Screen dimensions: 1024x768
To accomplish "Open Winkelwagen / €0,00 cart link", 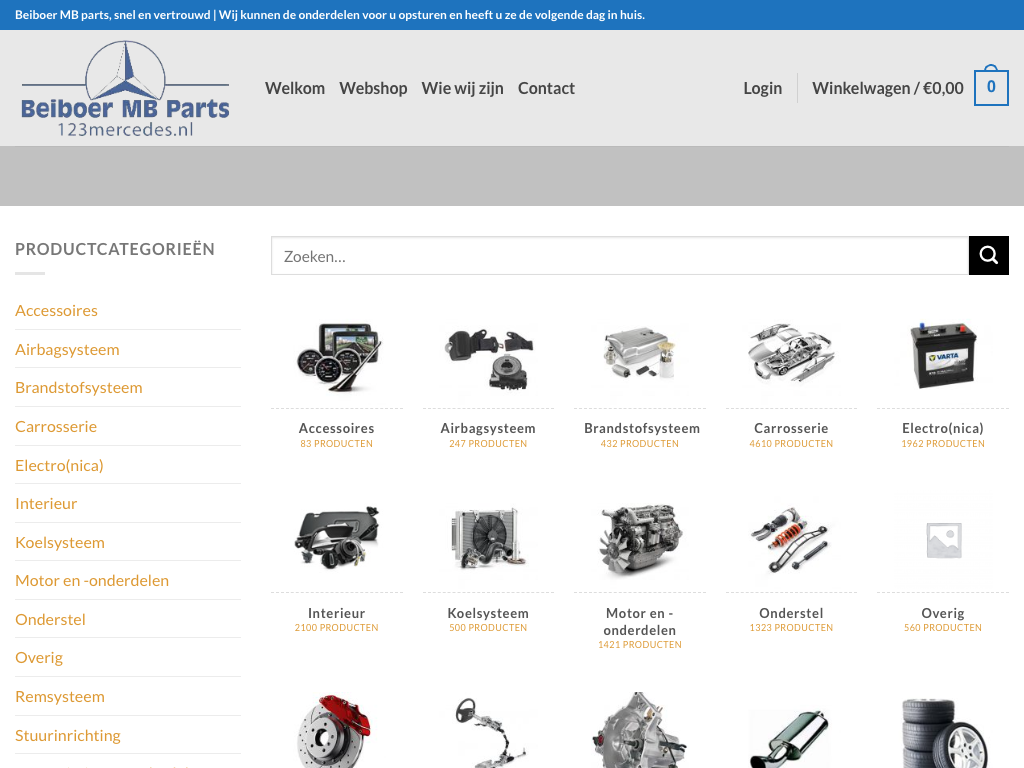I will (x=887, y=88).
